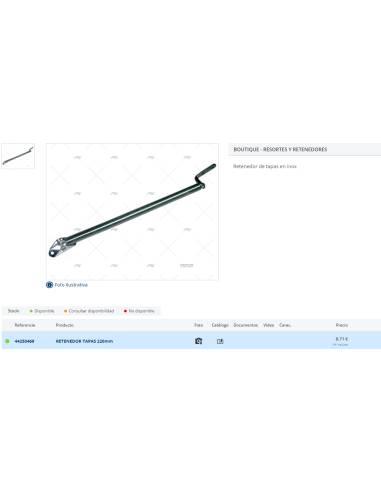Select the small product thumbnail image
The image size is (381, 492).
pyautogui.click(x=18, y=156)
